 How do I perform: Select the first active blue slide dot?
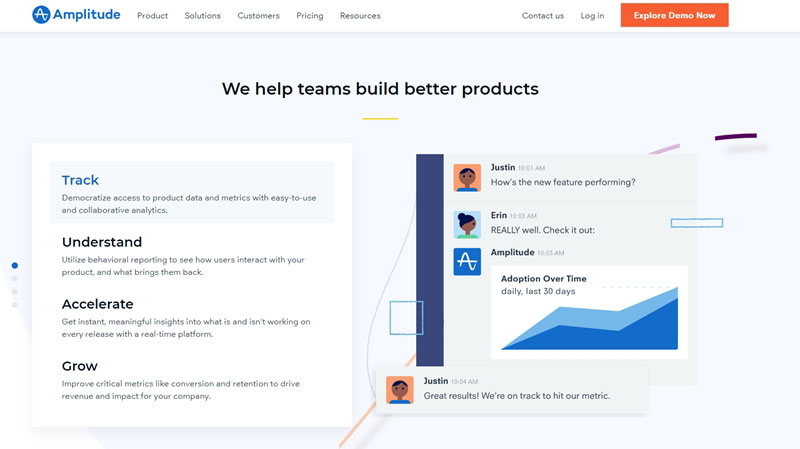pyautogui.click(x=15, y=266)
